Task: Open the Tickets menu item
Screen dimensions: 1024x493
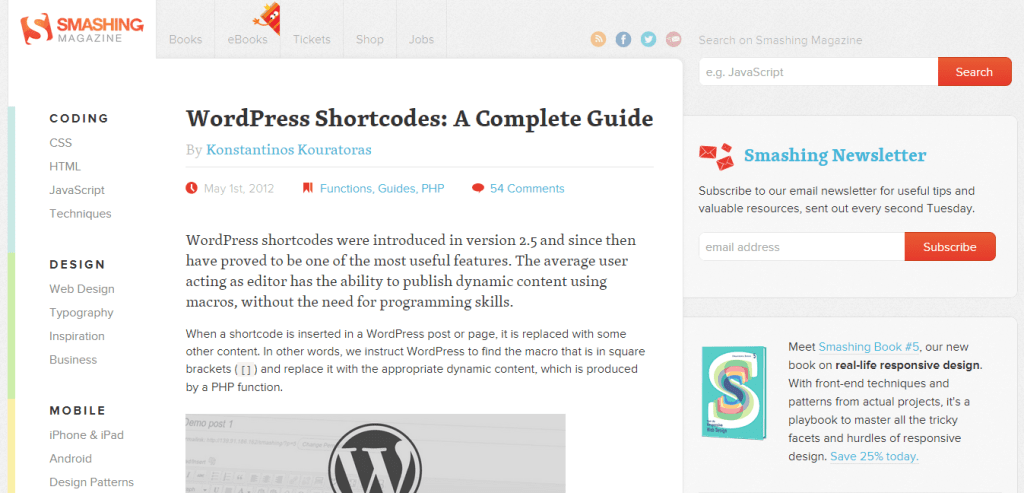Action: pos(312,39)
